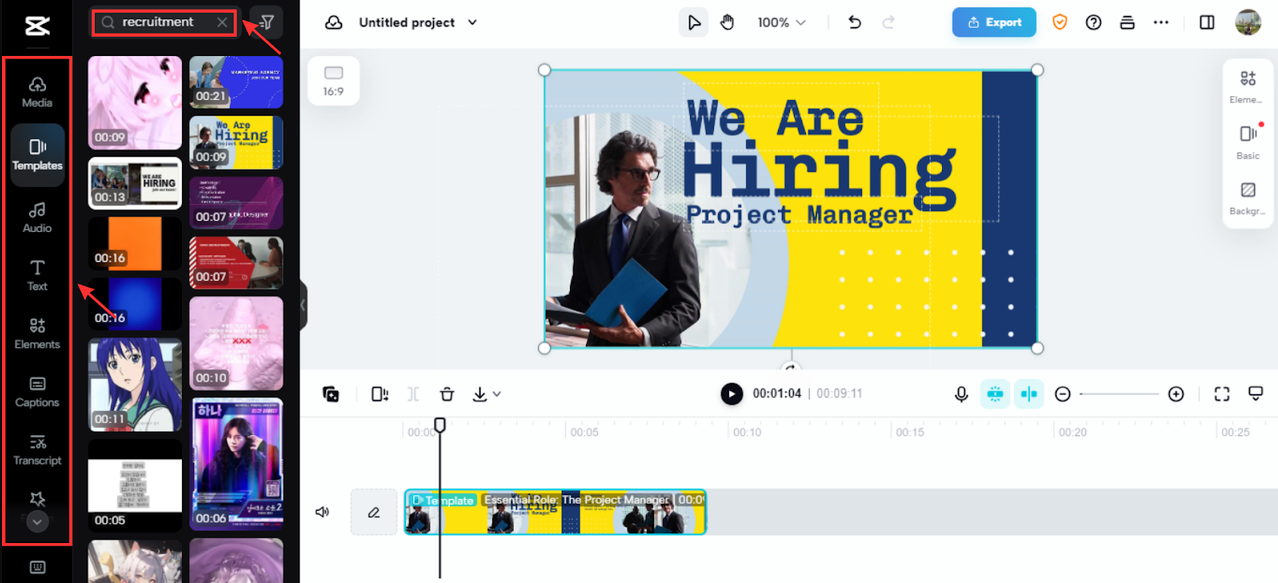Viewport: 1278px width, 583px height.
Task: Clear the recruitment search text
Action: coord(222,22)
